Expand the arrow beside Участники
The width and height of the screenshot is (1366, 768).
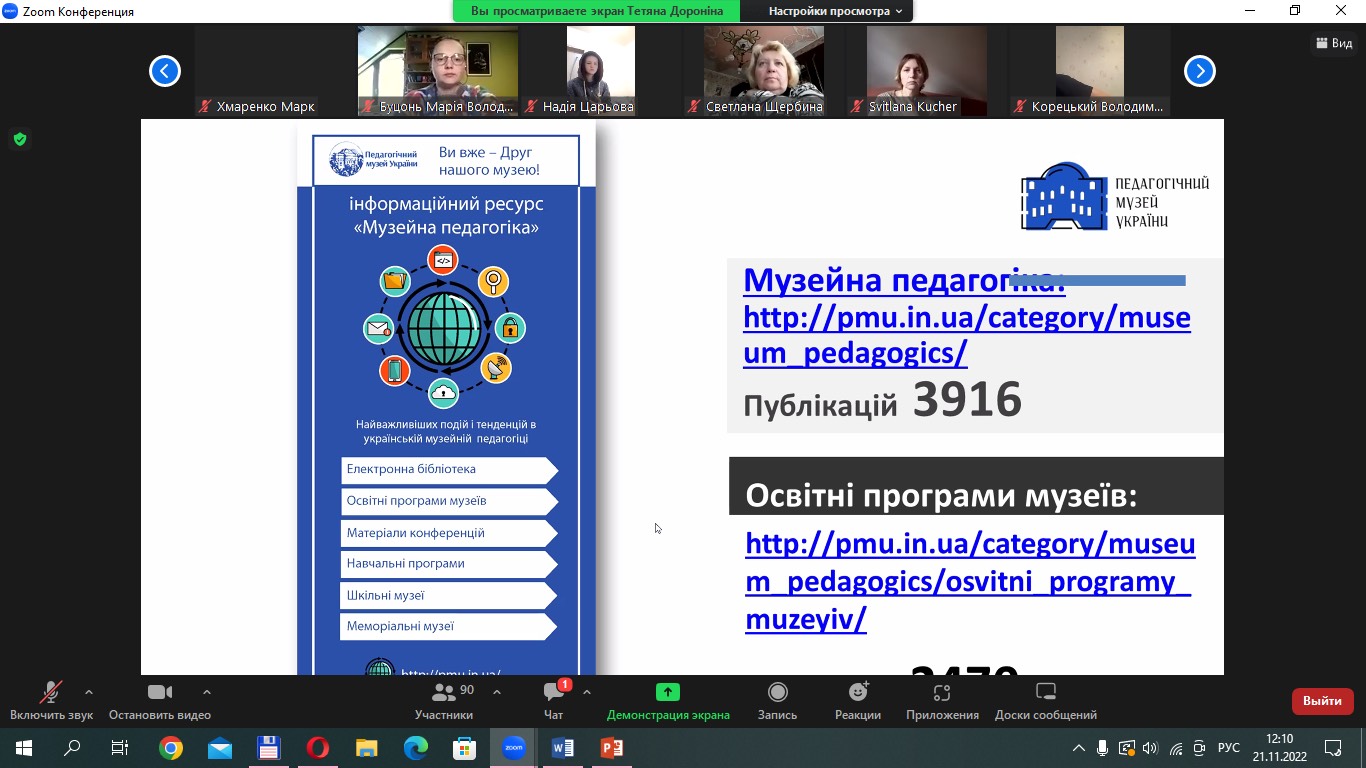click(x=497, y=692)
